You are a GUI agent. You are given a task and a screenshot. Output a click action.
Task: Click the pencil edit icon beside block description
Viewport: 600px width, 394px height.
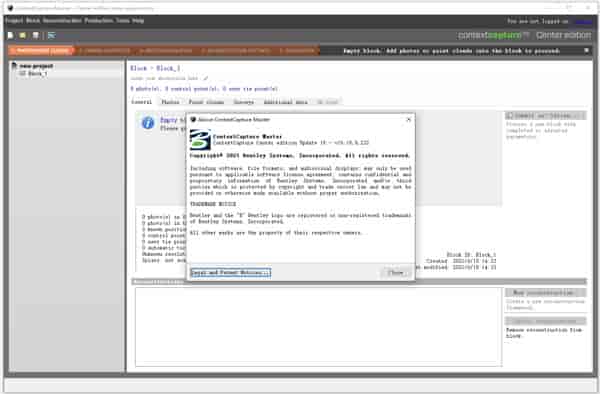tap(205, 78)
